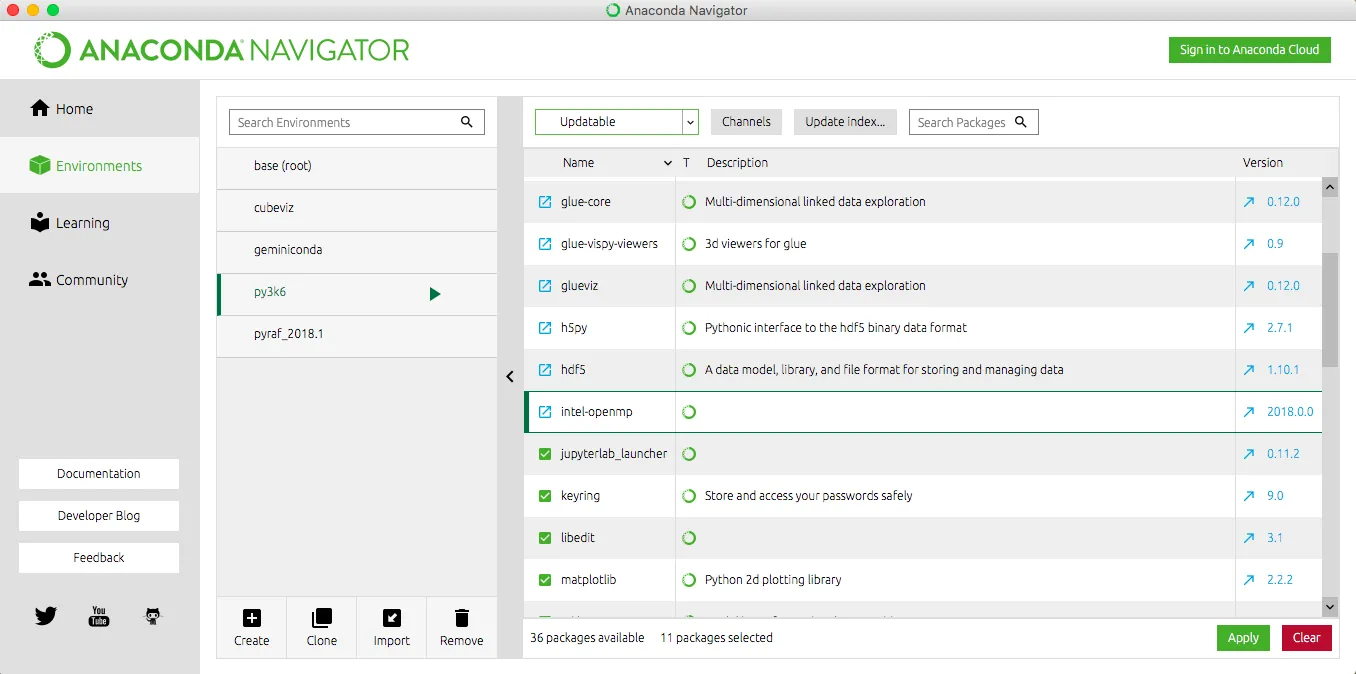1356x674 pixels.
Task: Click the magnifier icon in Search Packages
Action: point(1021,122)
